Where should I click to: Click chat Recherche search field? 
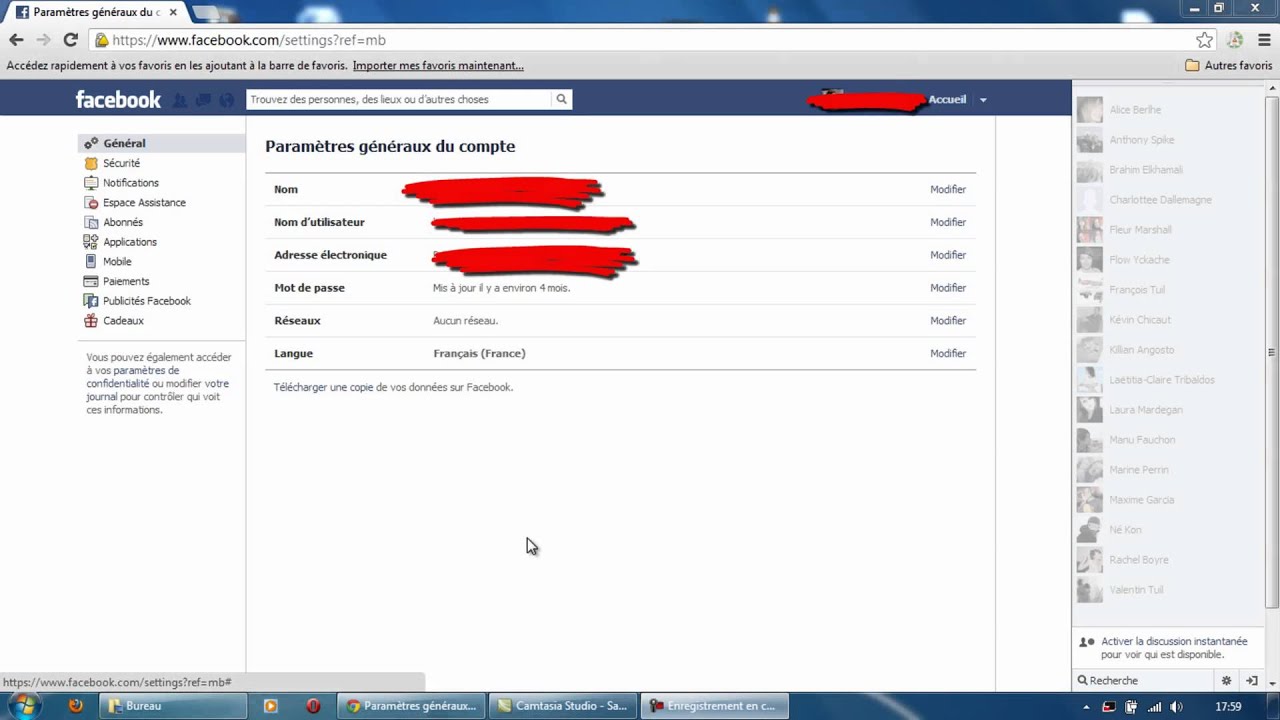1145,680
